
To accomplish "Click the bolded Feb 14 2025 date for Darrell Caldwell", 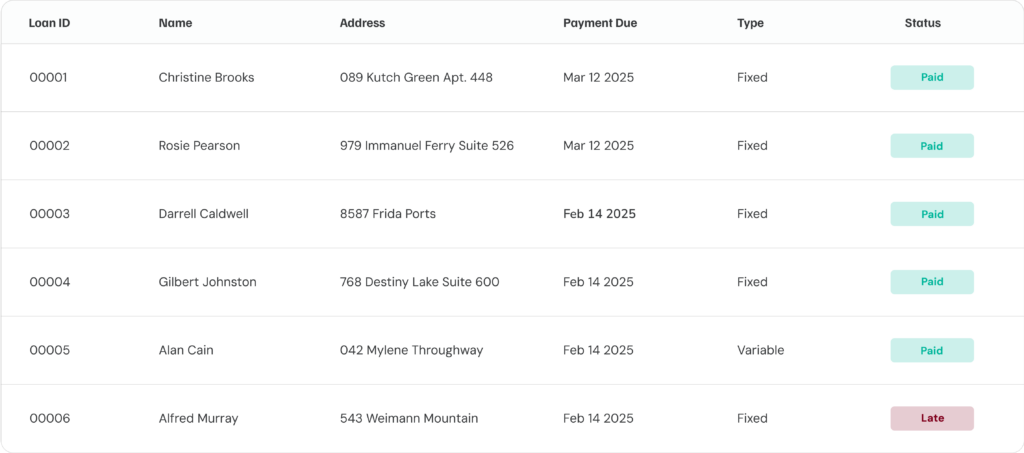I will tap(600, 214).
